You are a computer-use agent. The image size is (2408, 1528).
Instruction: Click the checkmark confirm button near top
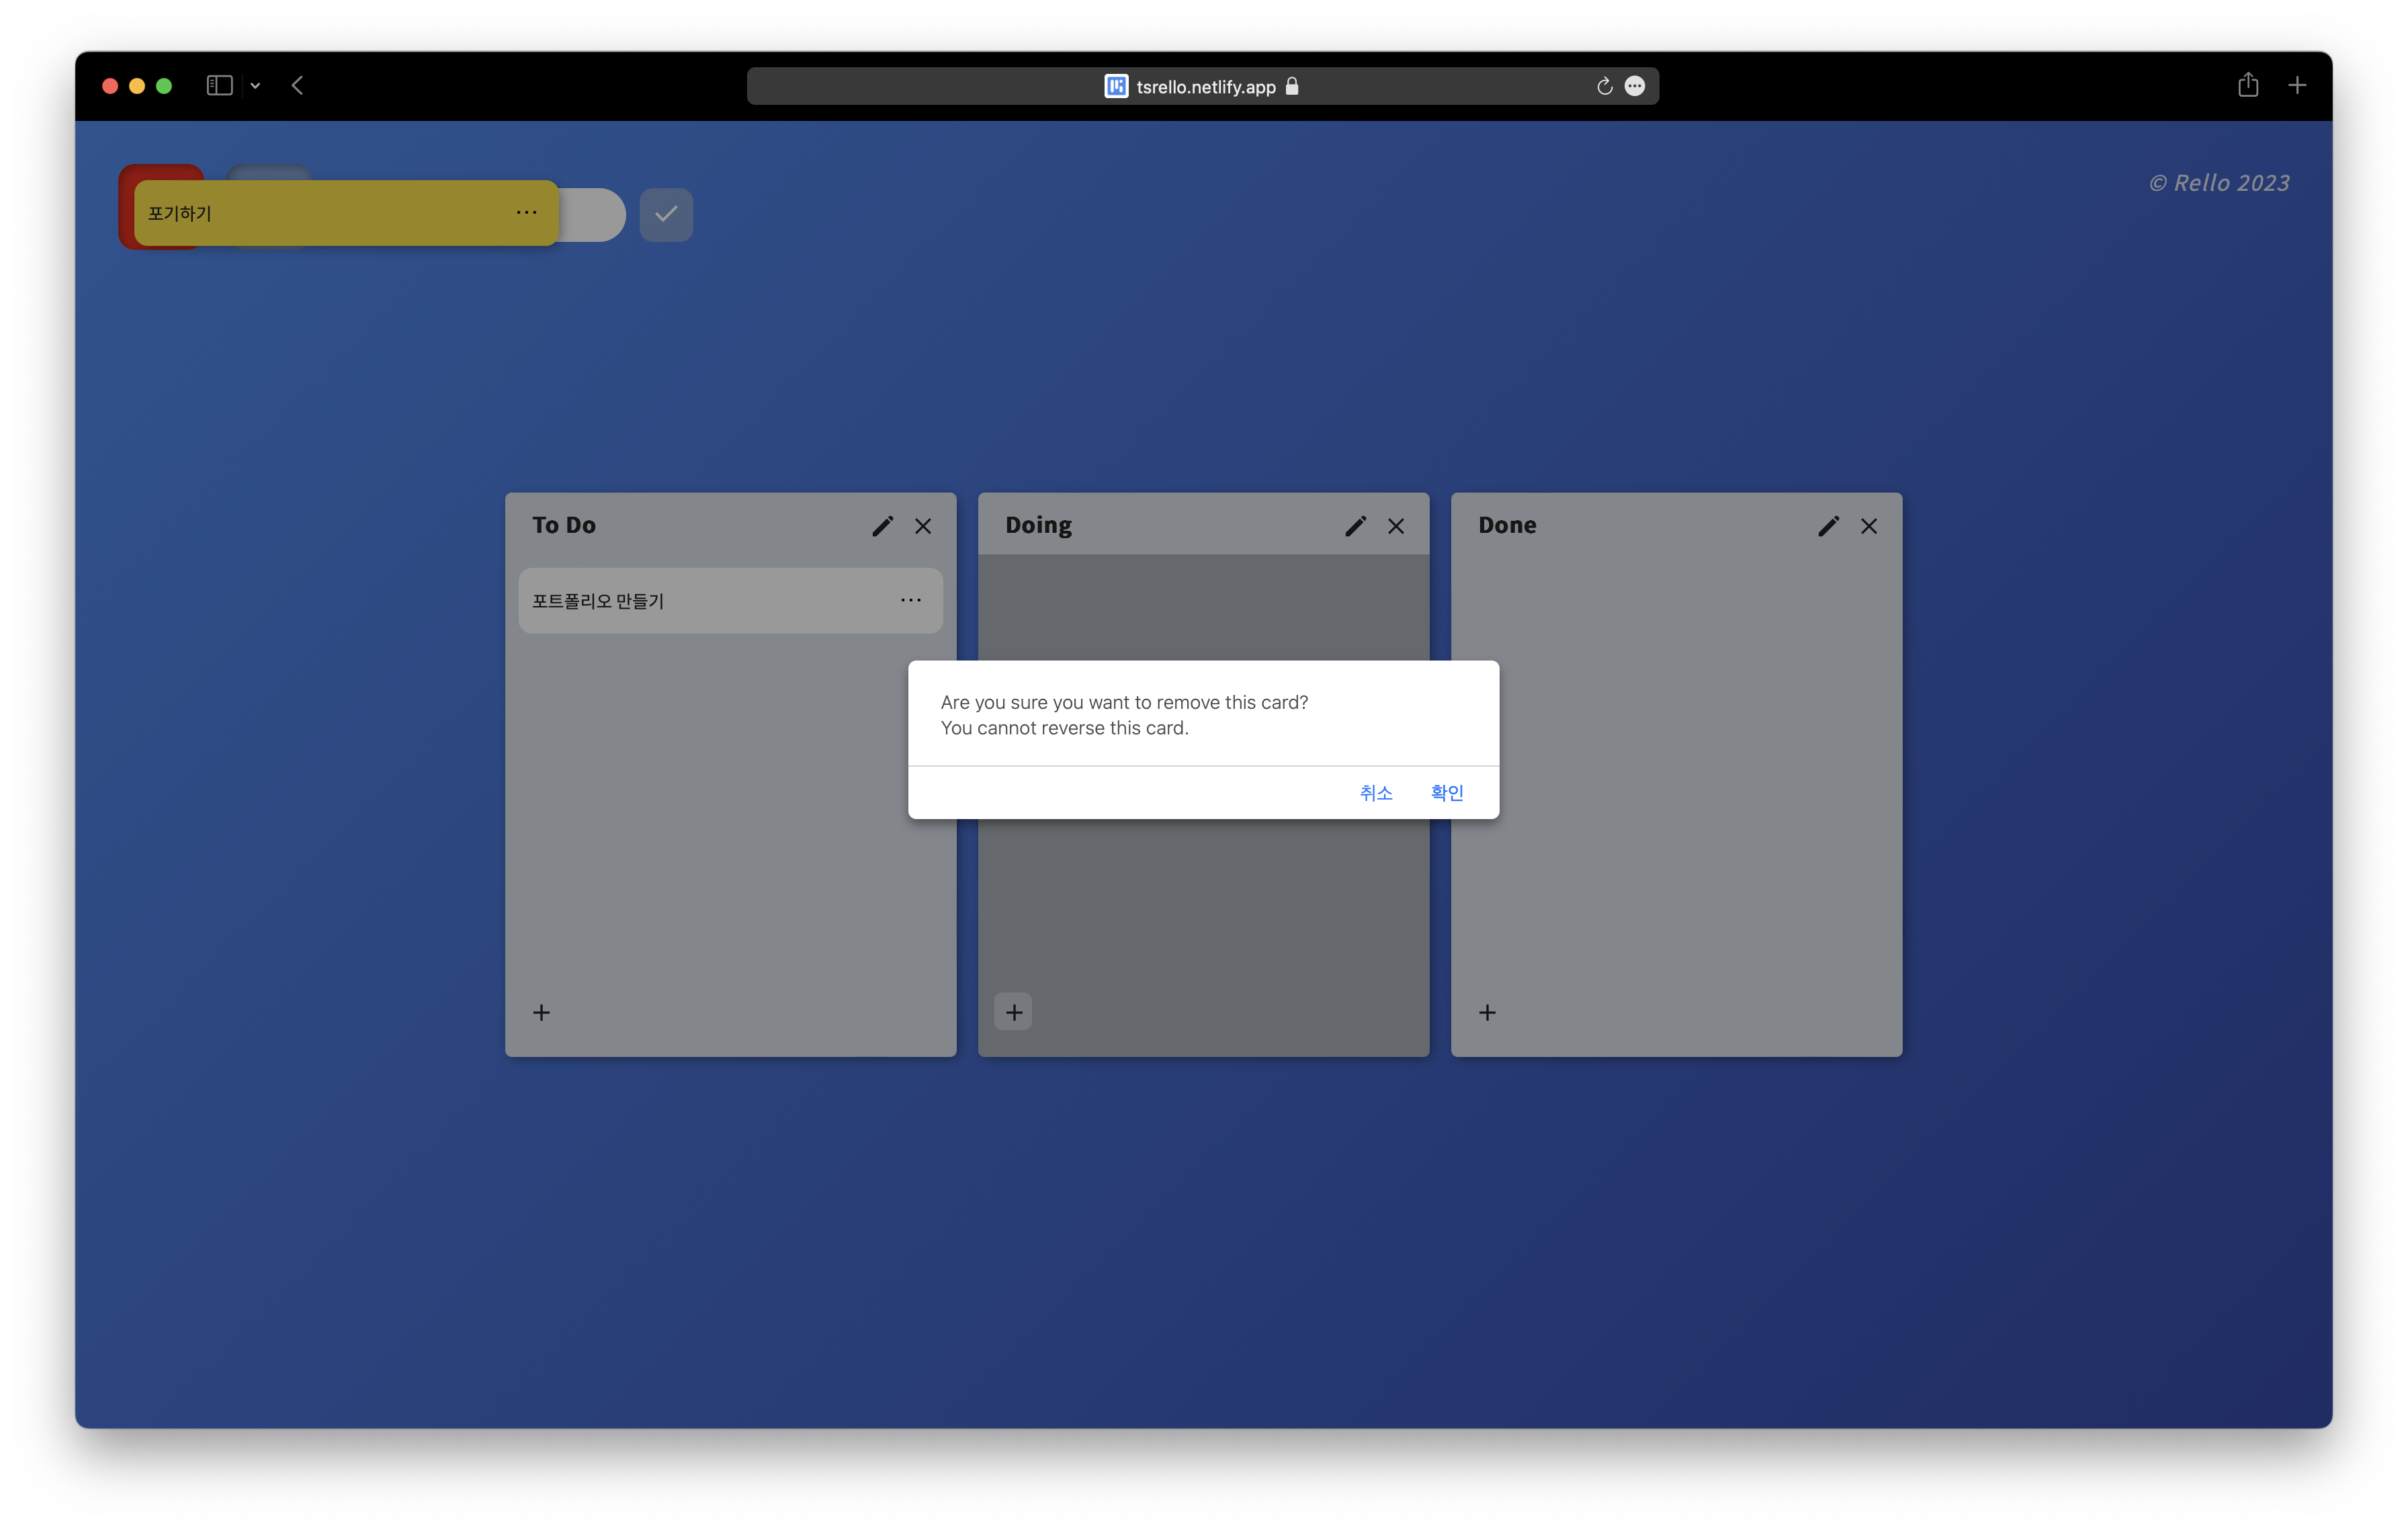click(666, 214)
